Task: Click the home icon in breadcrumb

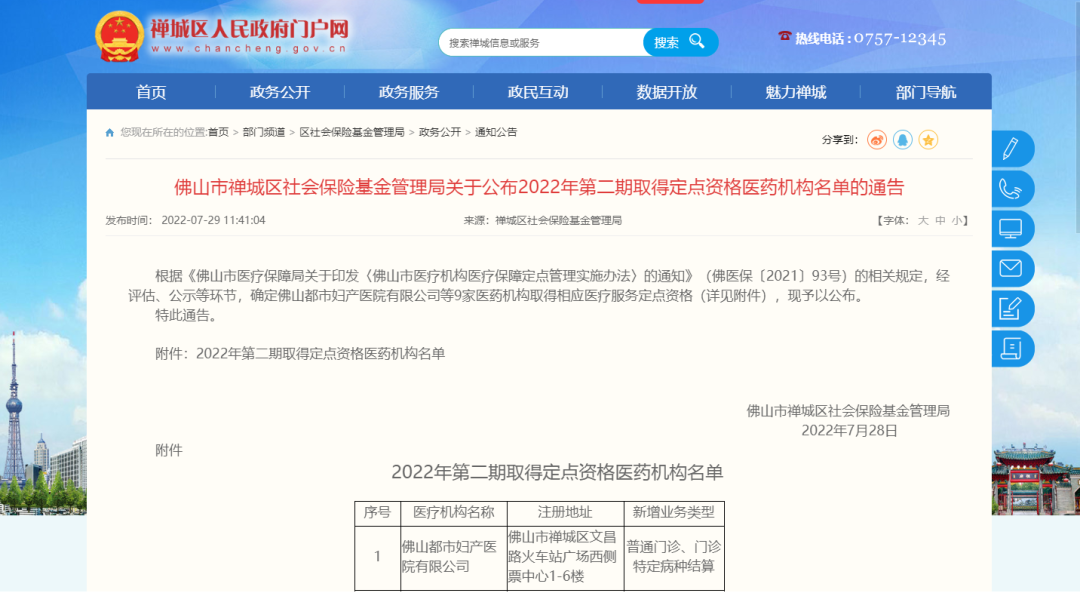Action: coord(110,132)
